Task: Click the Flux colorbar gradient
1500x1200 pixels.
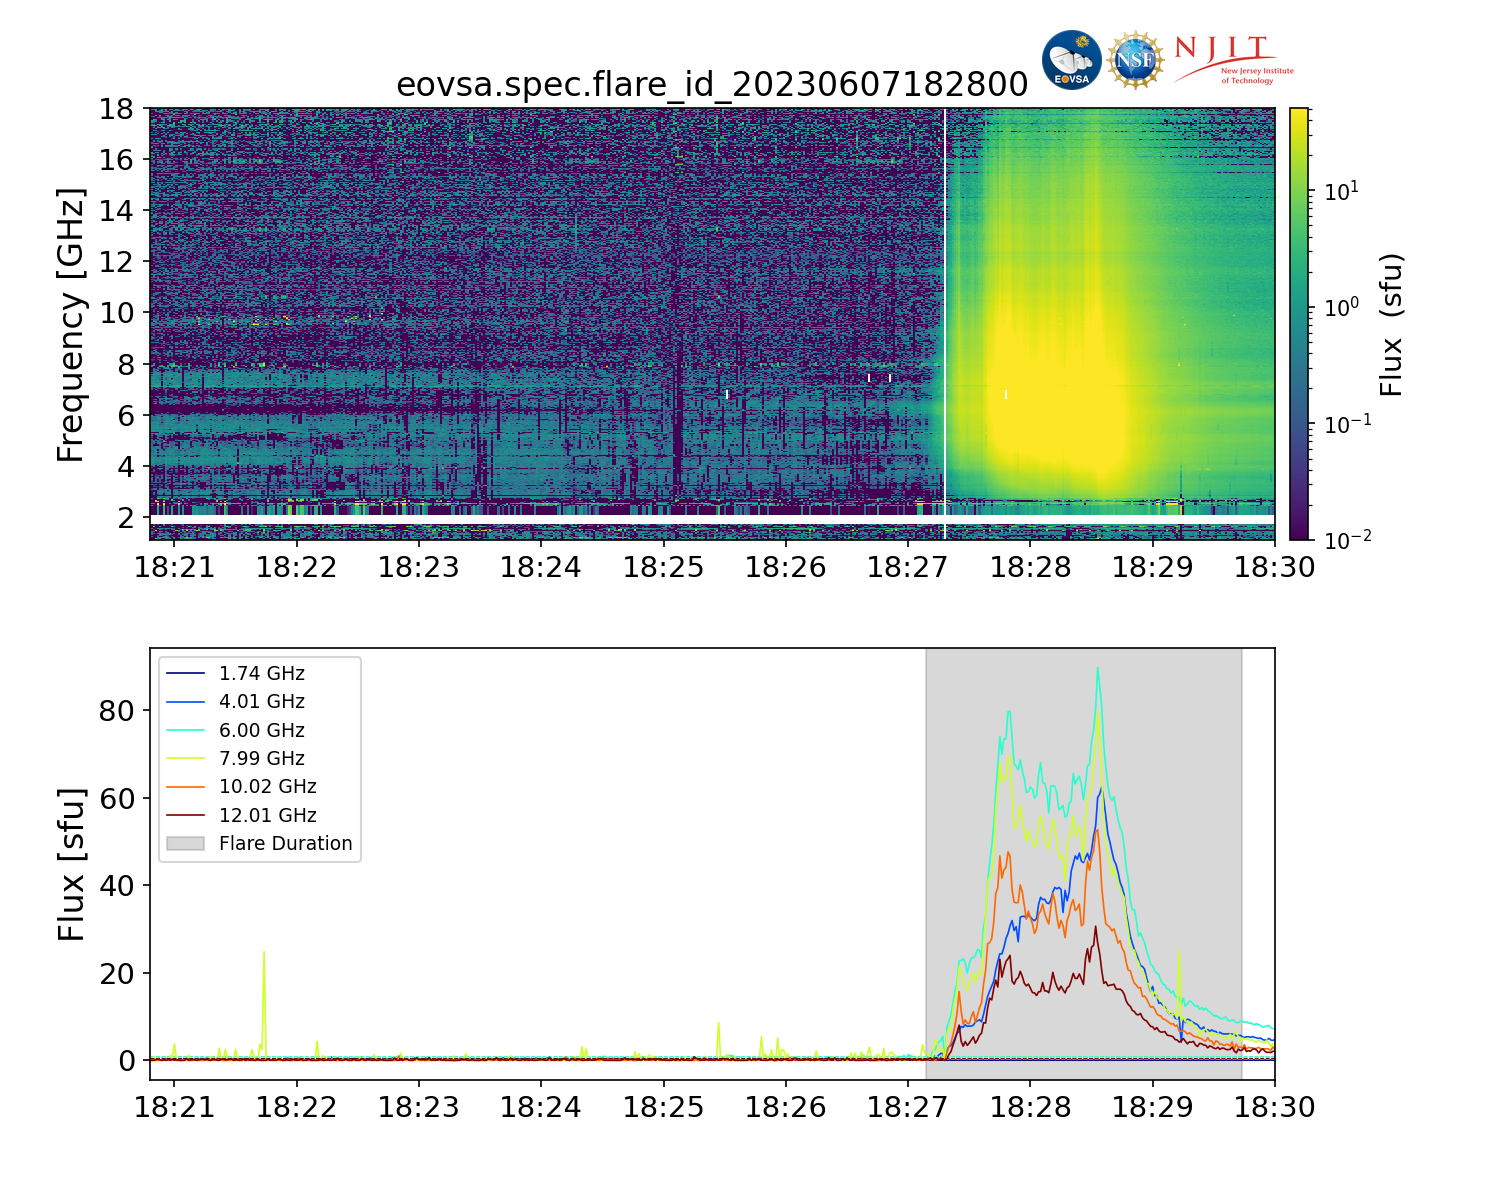Action: pos(1299,324)
